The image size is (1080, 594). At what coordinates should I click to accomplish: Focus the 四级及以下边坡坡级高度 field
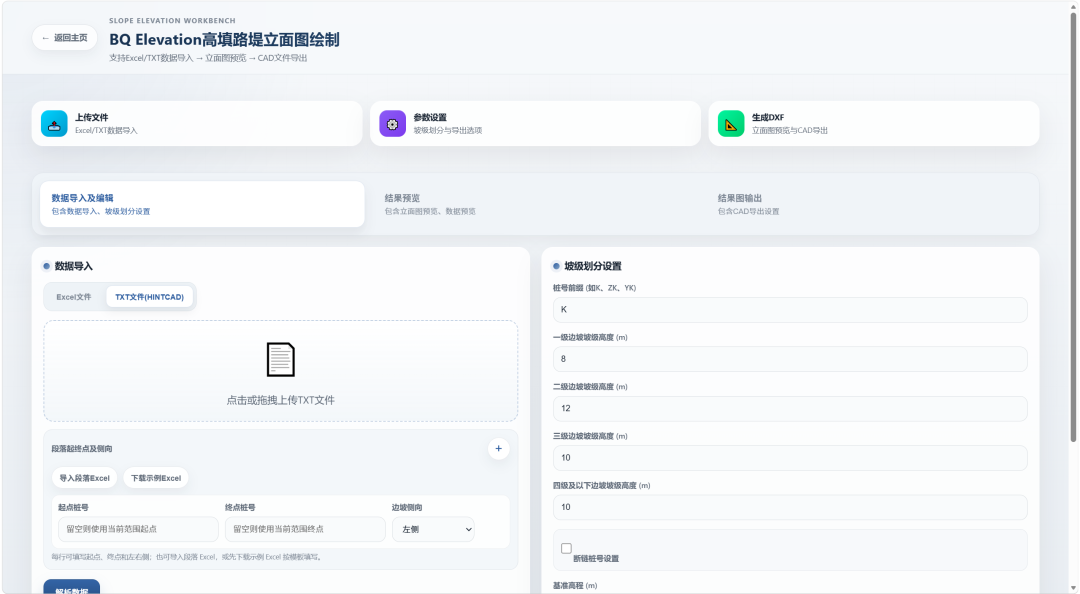pyautogui.click(x=790, y=507)
